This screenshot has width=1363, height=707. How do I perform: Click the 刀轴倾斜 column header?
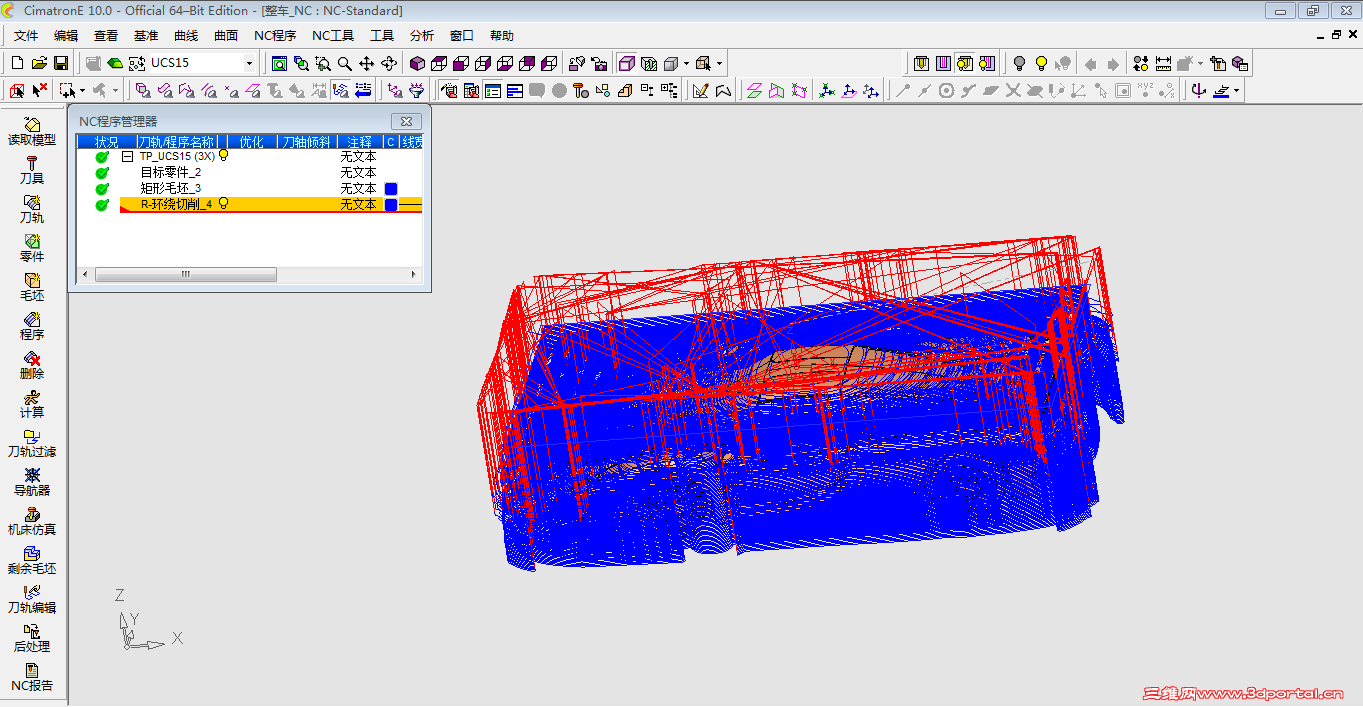click(306, 142)
